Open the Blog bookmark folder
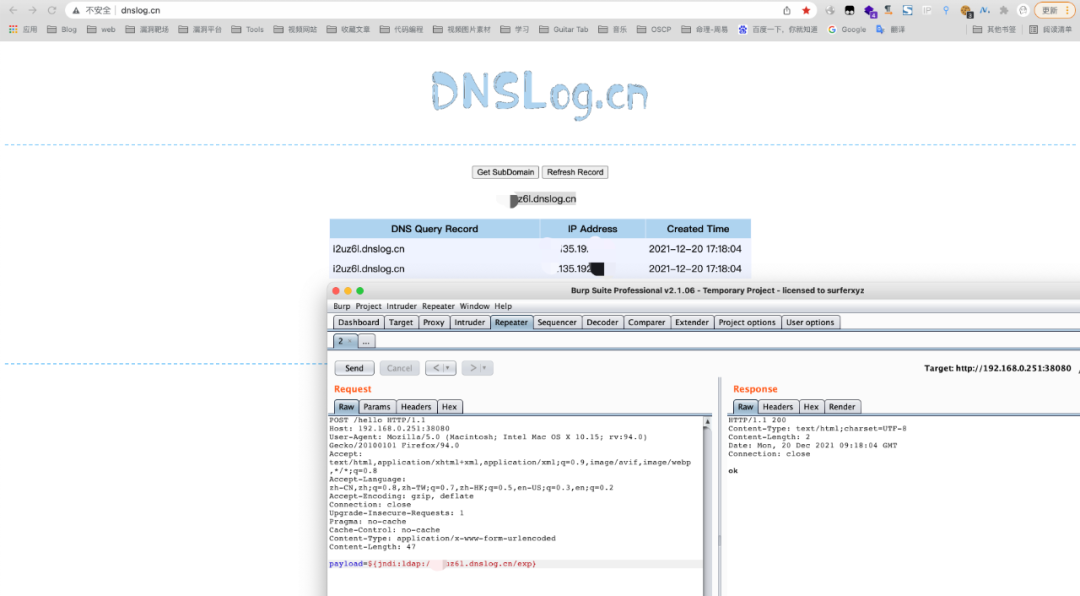The image size is (1080, 596). tap(62, 30)
